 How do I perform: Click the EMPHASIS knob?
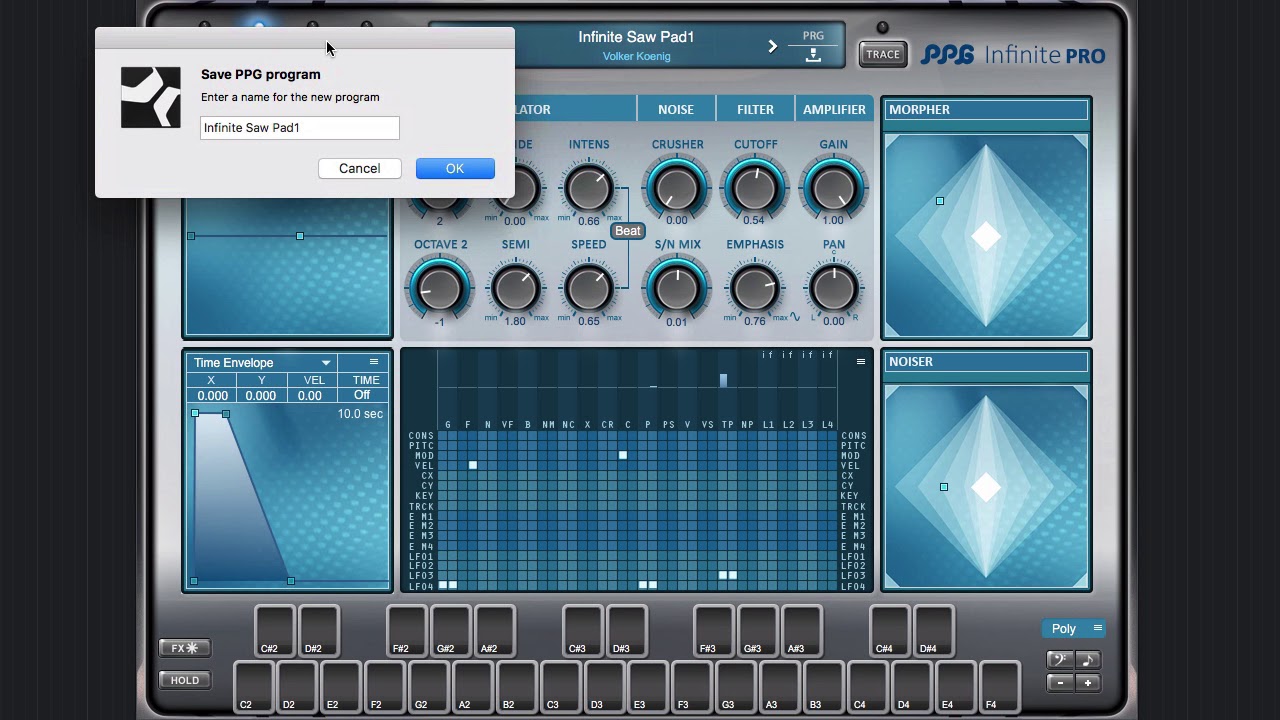(755, 288)
